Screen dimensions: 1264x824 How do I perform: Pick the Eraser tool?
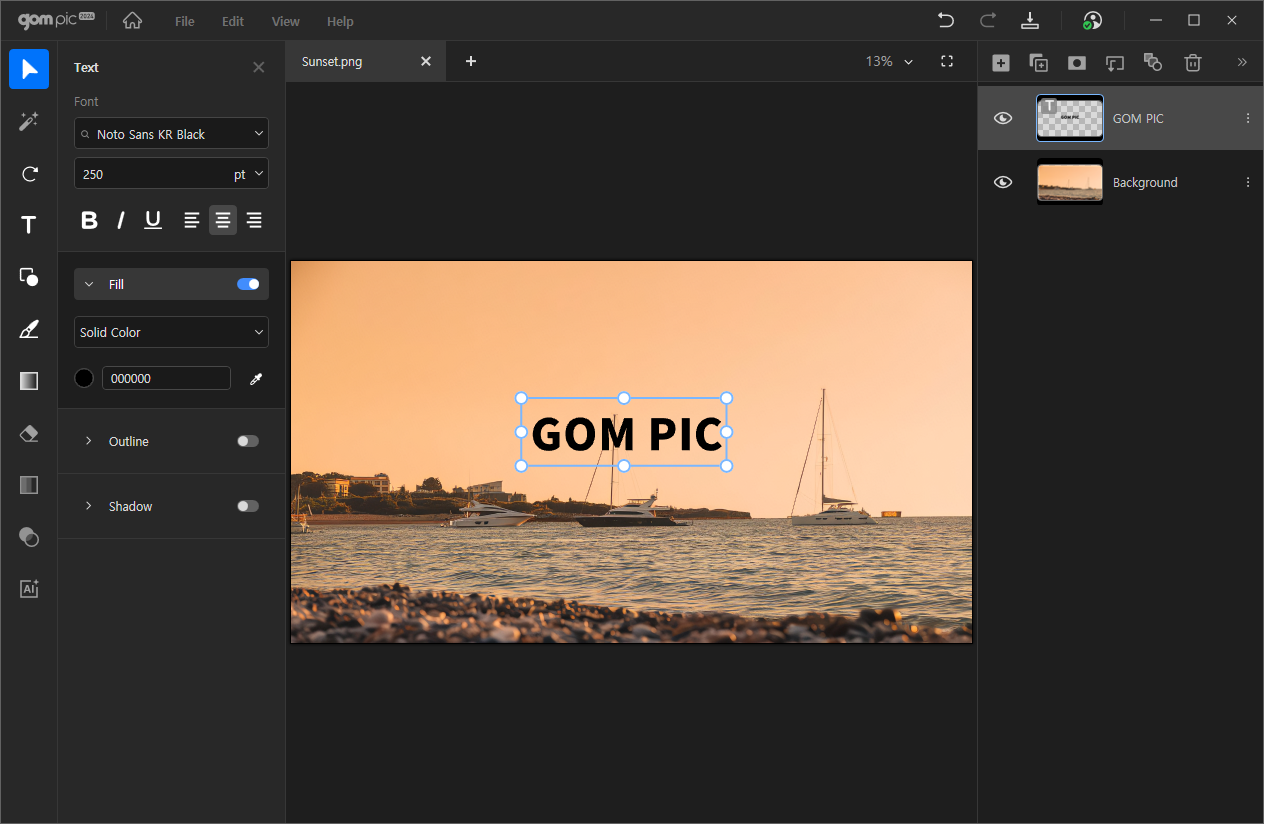[x=29, y=433]
